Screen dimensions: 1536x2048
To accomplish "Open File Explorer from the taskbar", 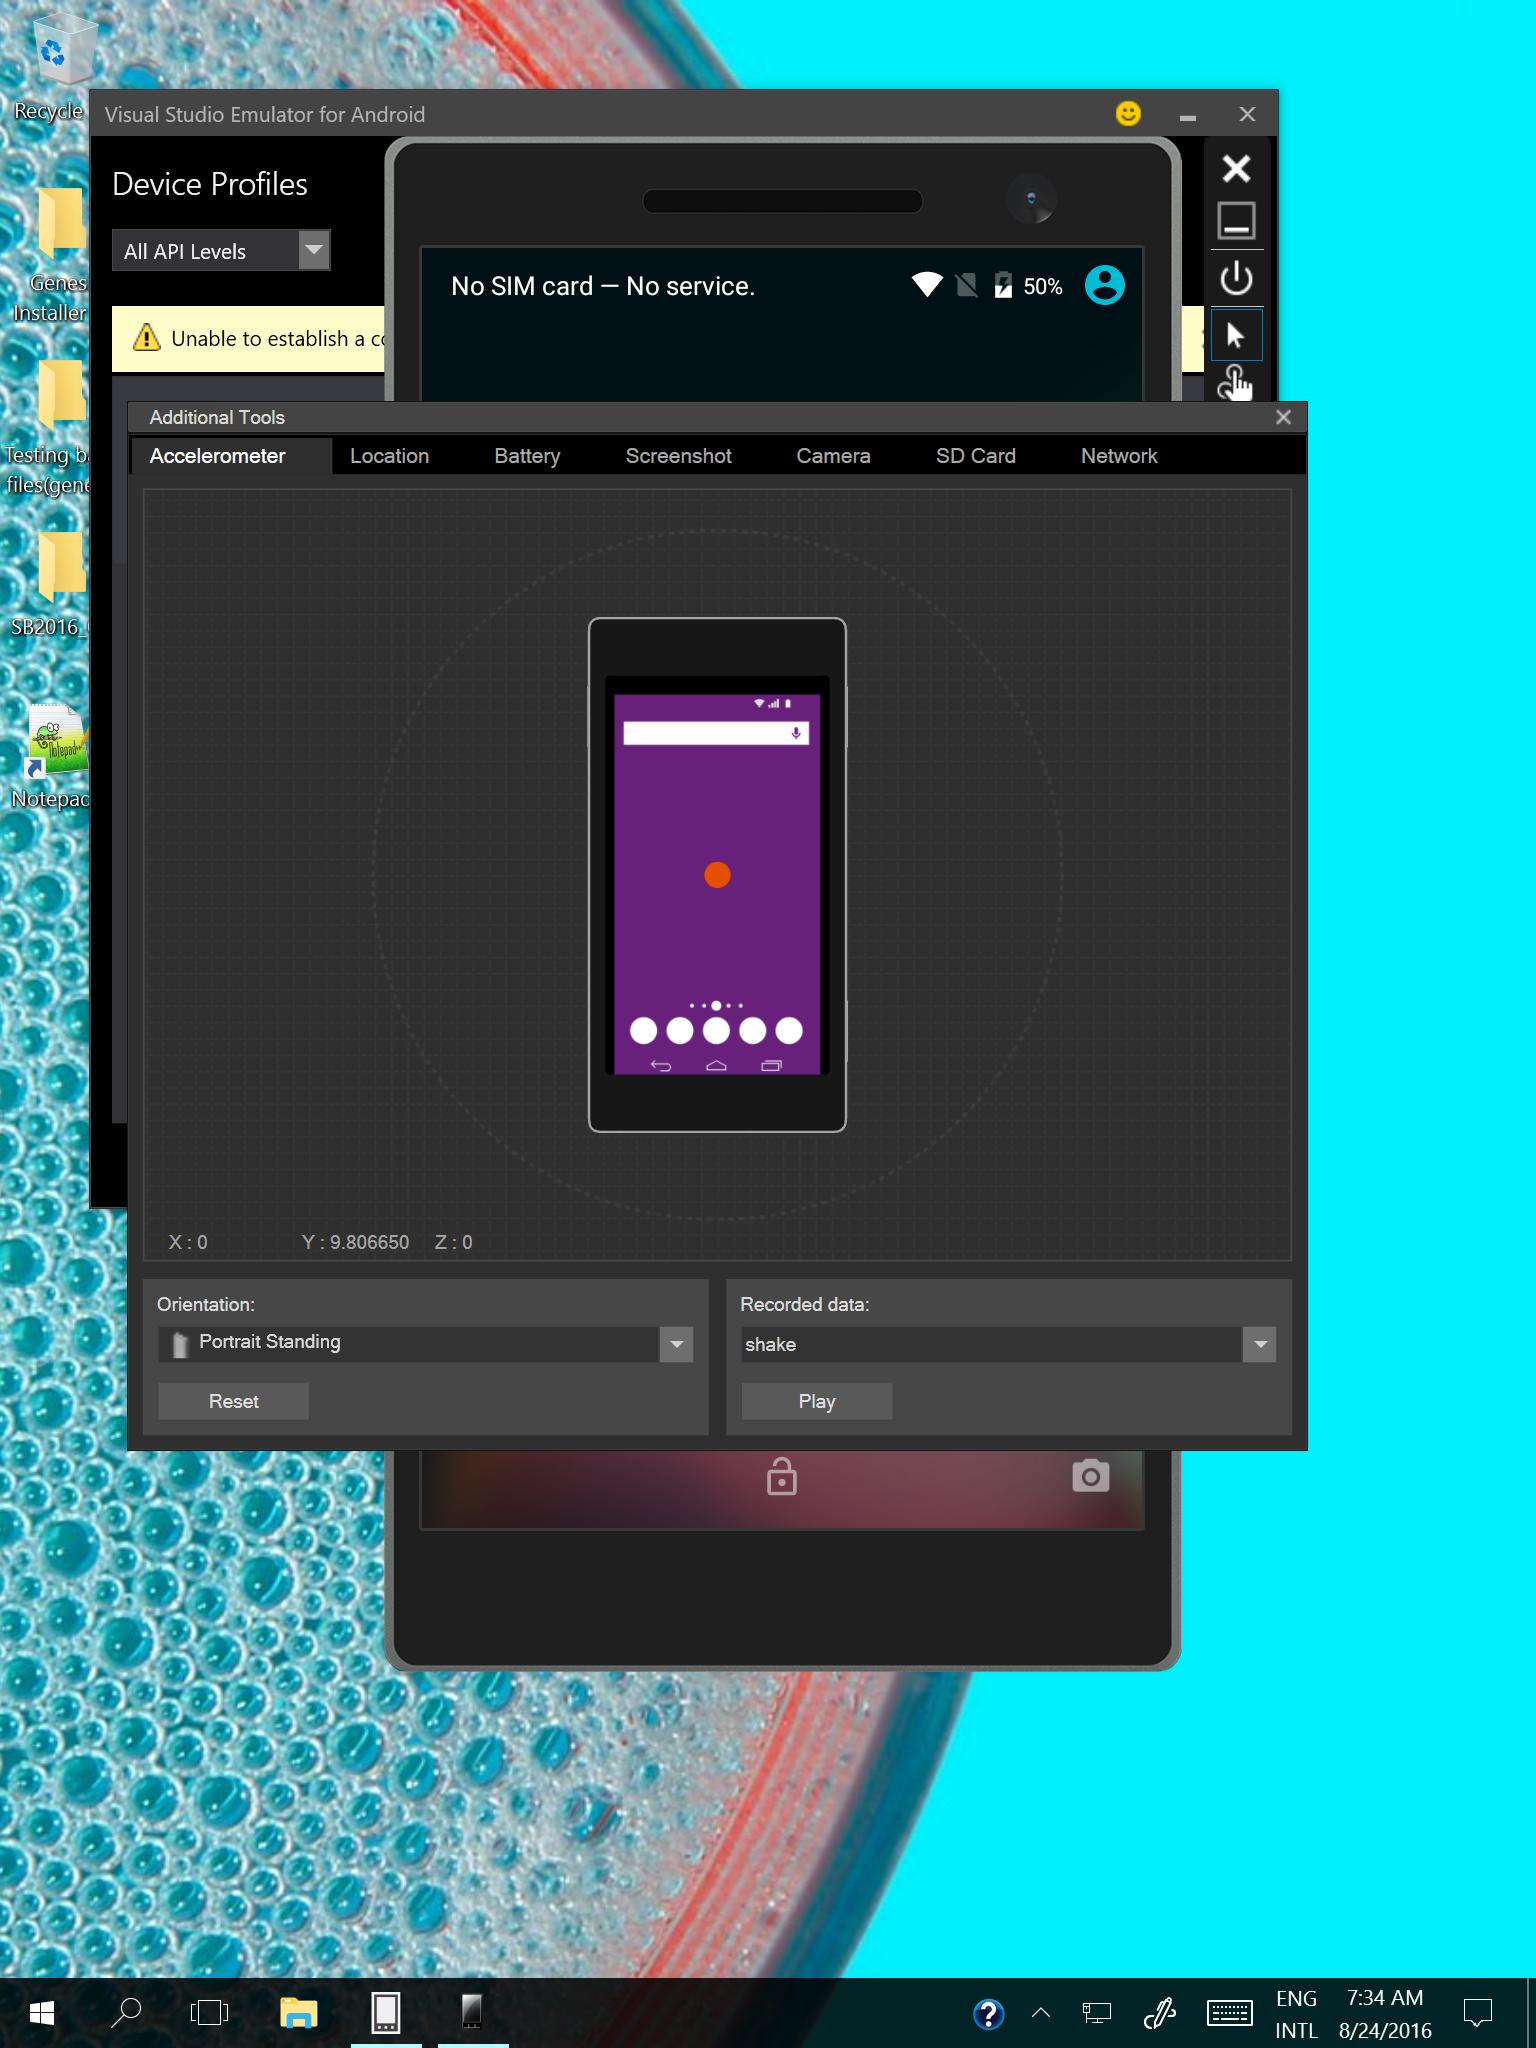I will (298, 2012).
